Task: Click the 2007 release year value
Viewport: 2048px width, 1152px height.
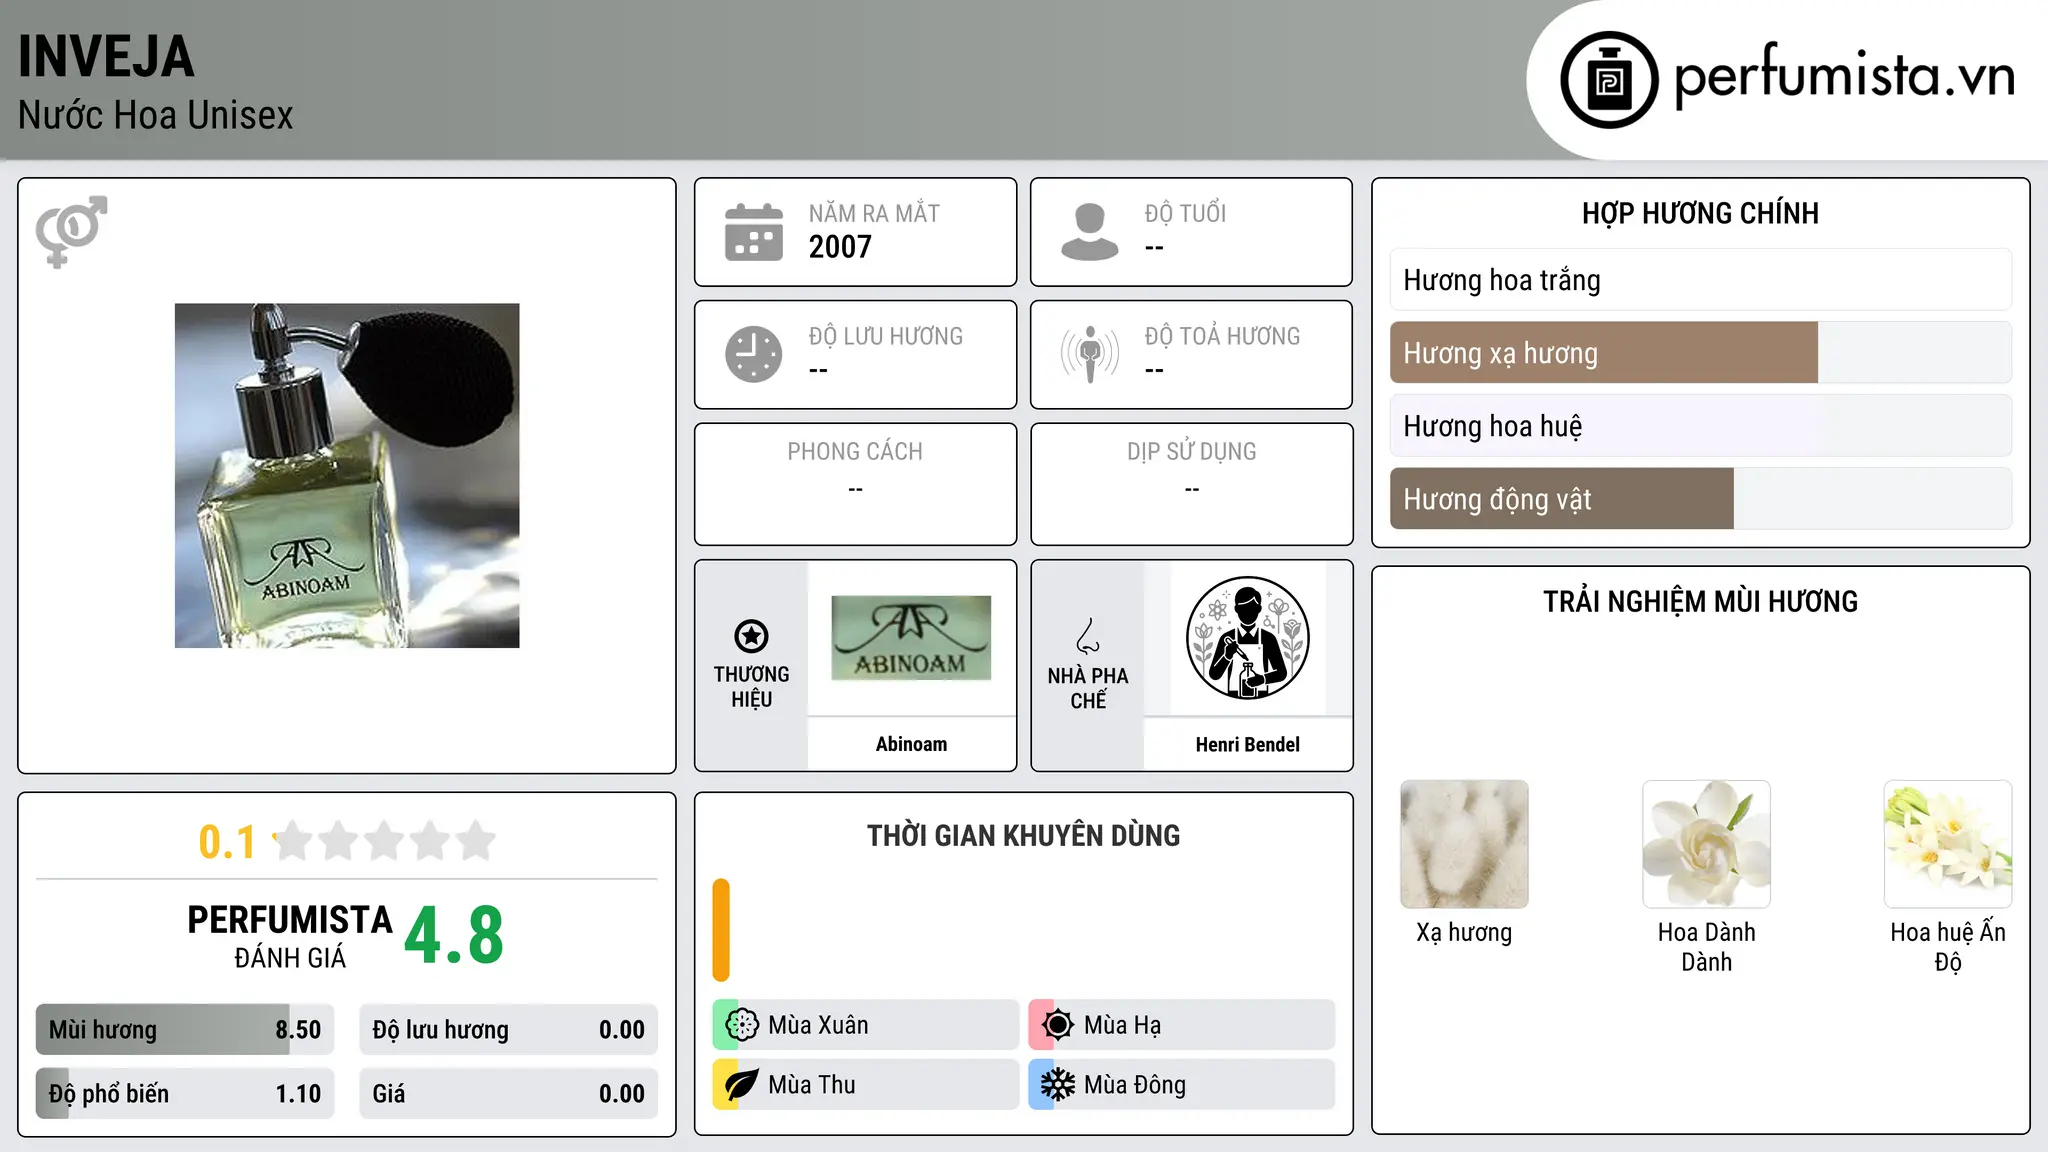Action: coord(840,247)
